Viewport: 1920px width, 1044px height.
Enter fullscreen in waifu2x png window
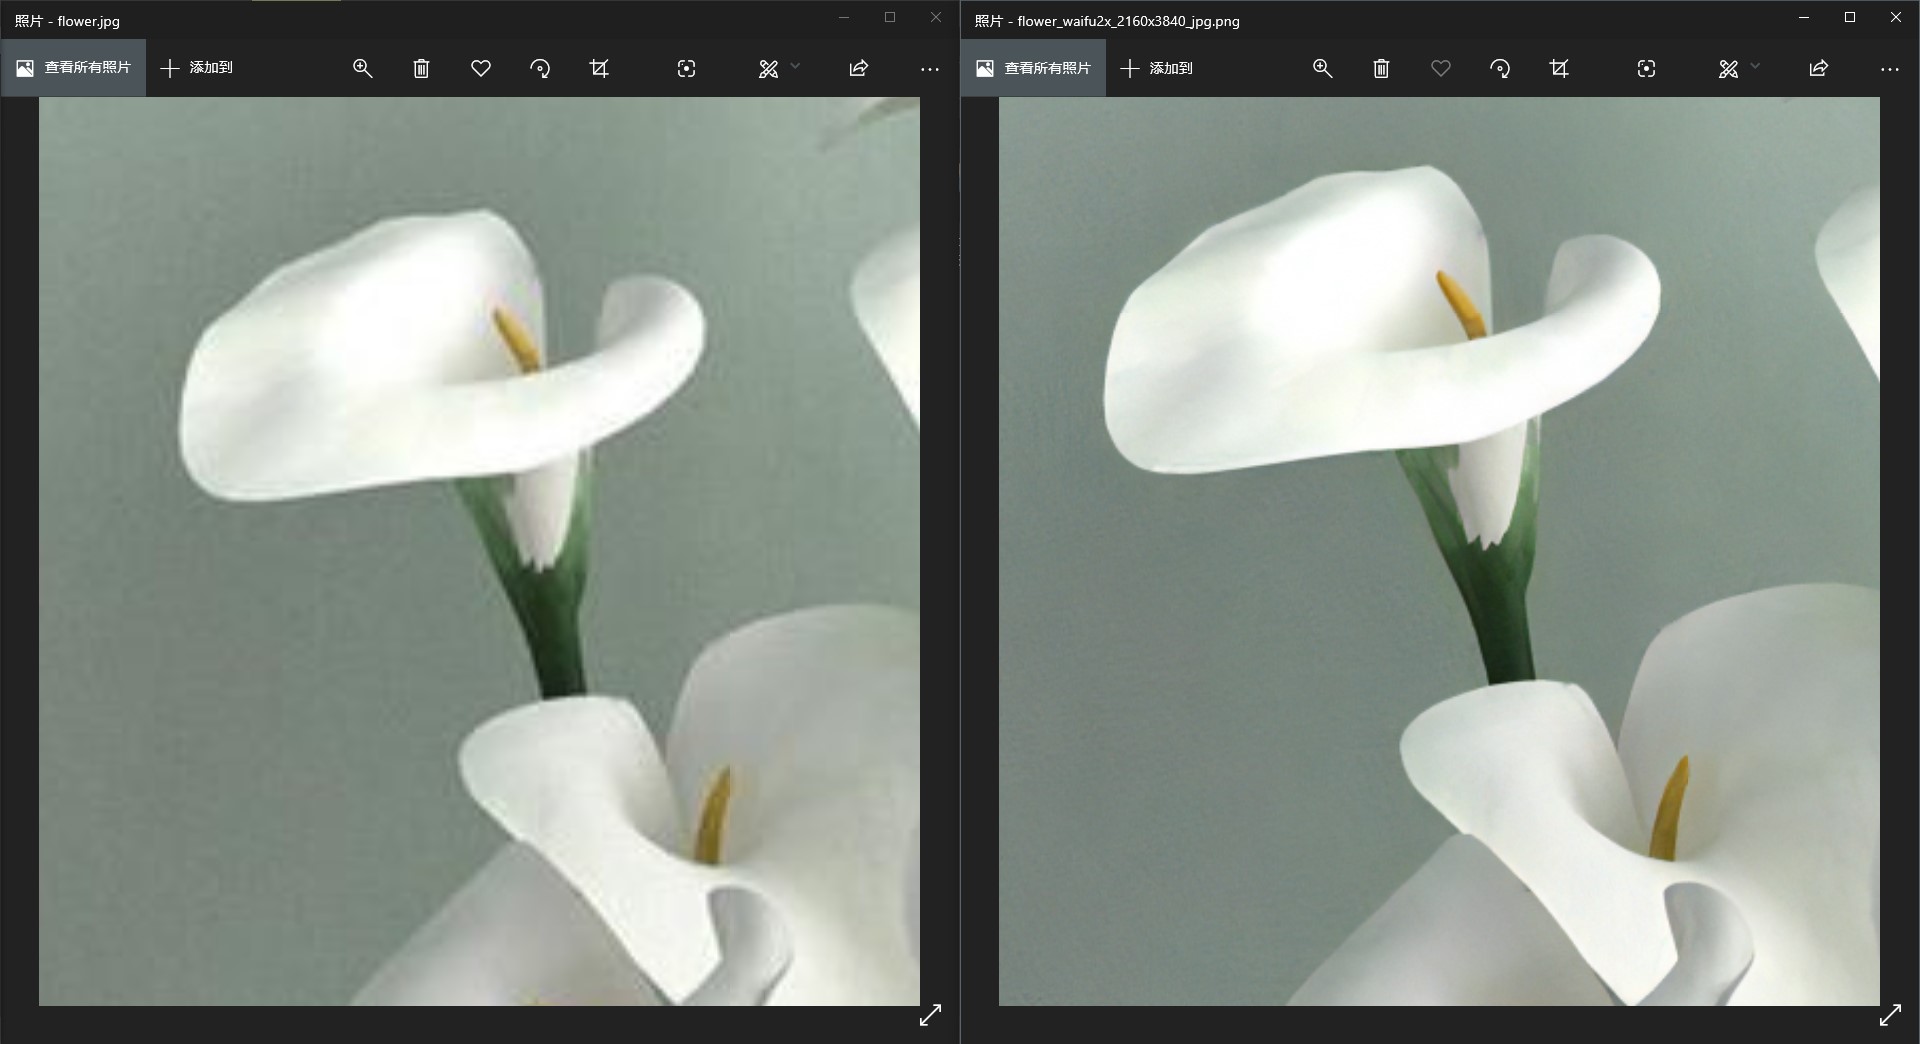pyautogui.click(x=1890, y=1015)
